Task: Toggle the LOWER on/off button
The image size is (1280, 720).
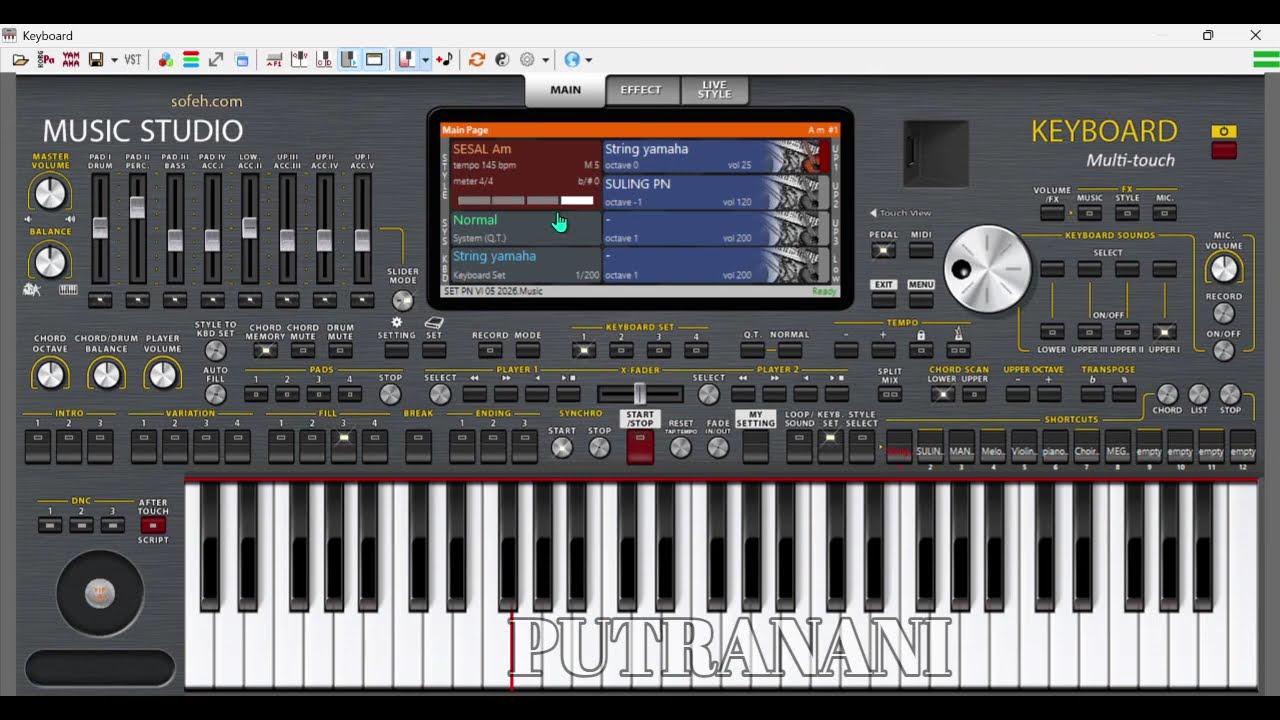Action: point(1052,332)
